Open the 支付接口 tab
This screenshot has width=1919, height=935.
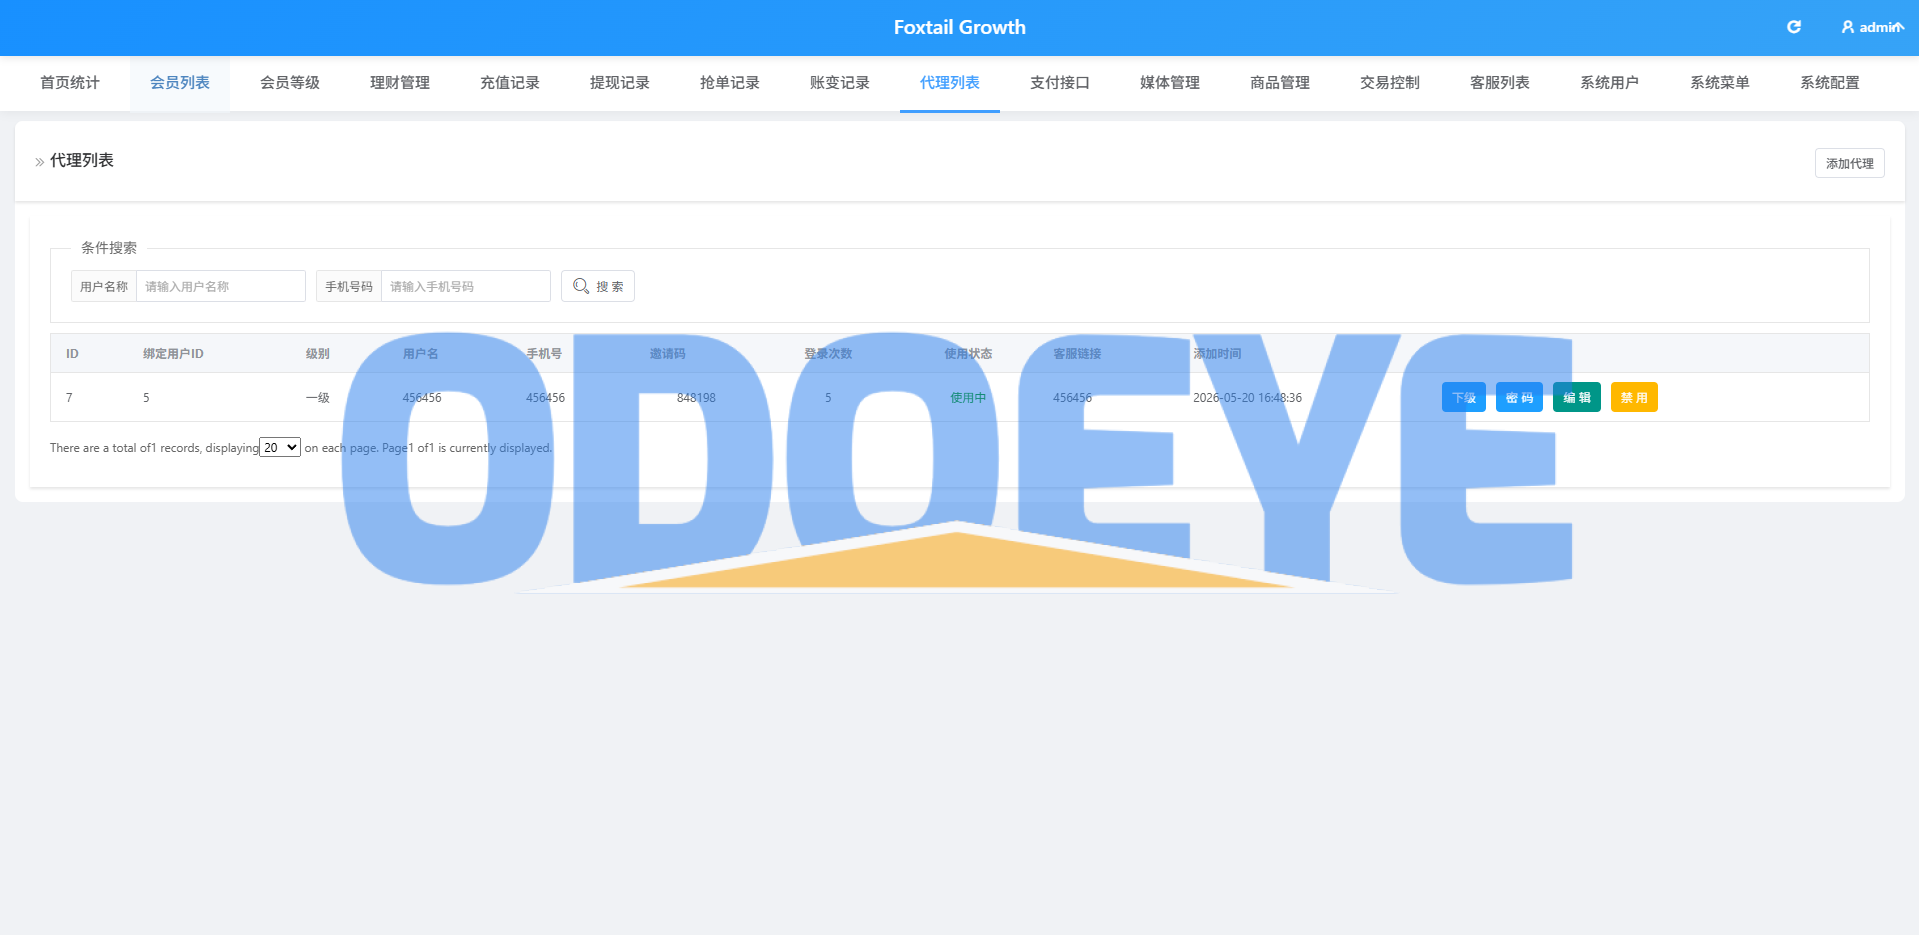point(1060,83)
